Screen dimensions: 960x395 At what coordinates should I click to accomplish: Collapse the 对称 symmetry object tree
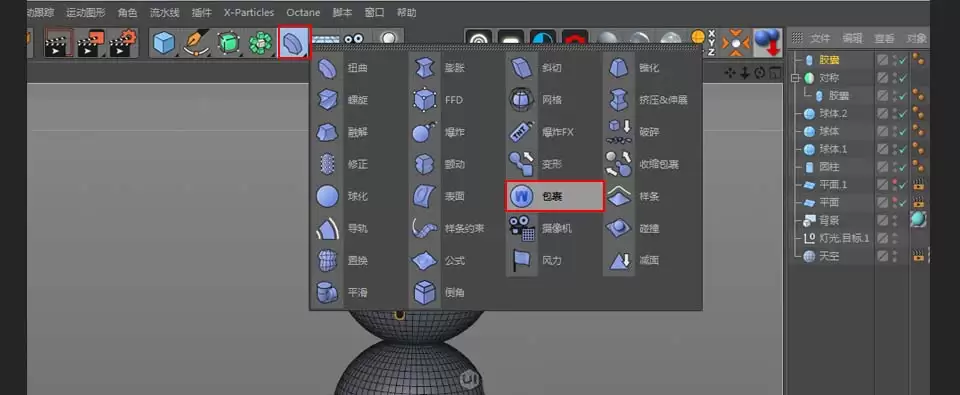point(796,78)
